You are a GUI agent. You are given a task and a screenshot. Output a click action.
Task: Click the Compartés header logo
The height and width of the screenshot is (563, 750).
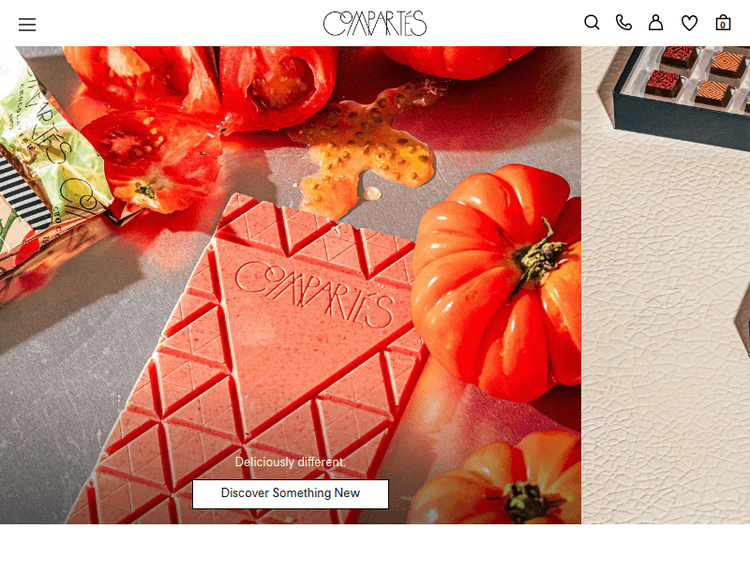[375, 23]
